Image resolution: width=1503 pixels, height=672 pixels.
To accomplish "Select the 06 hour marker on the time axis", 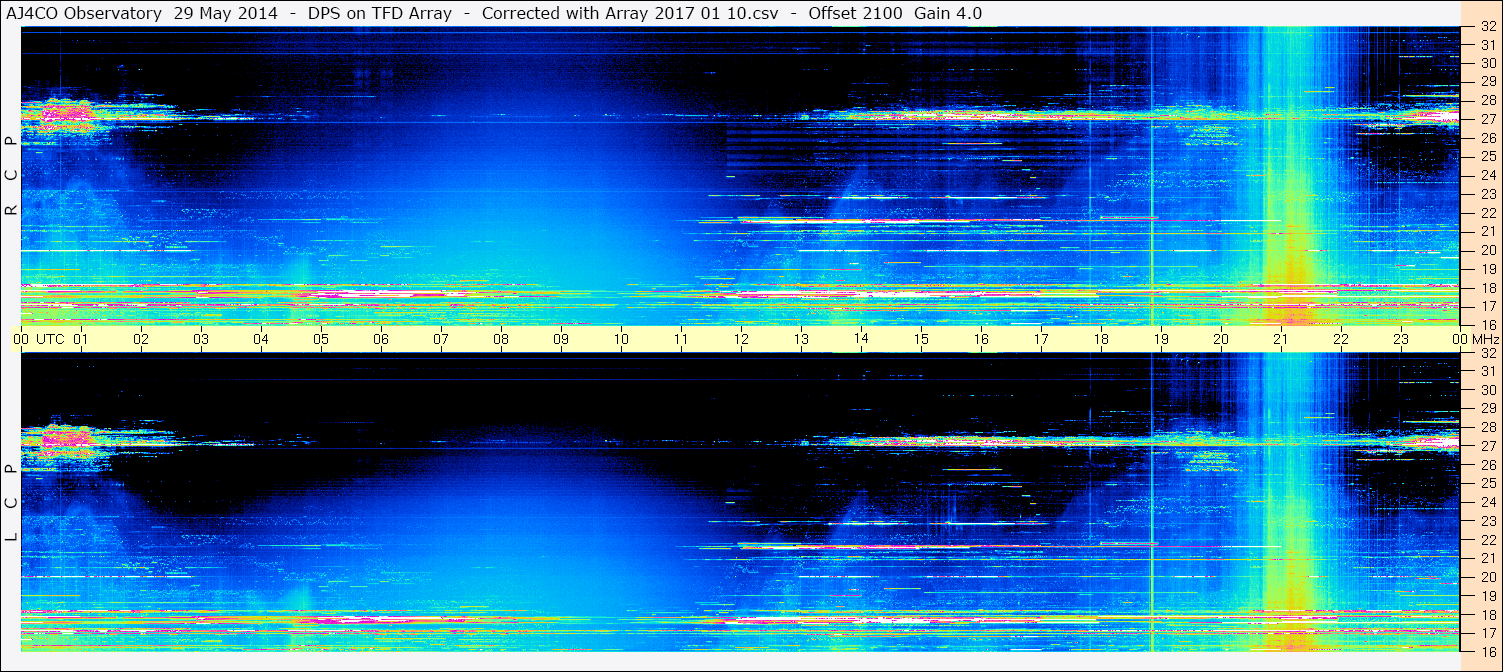I will 381,339.
